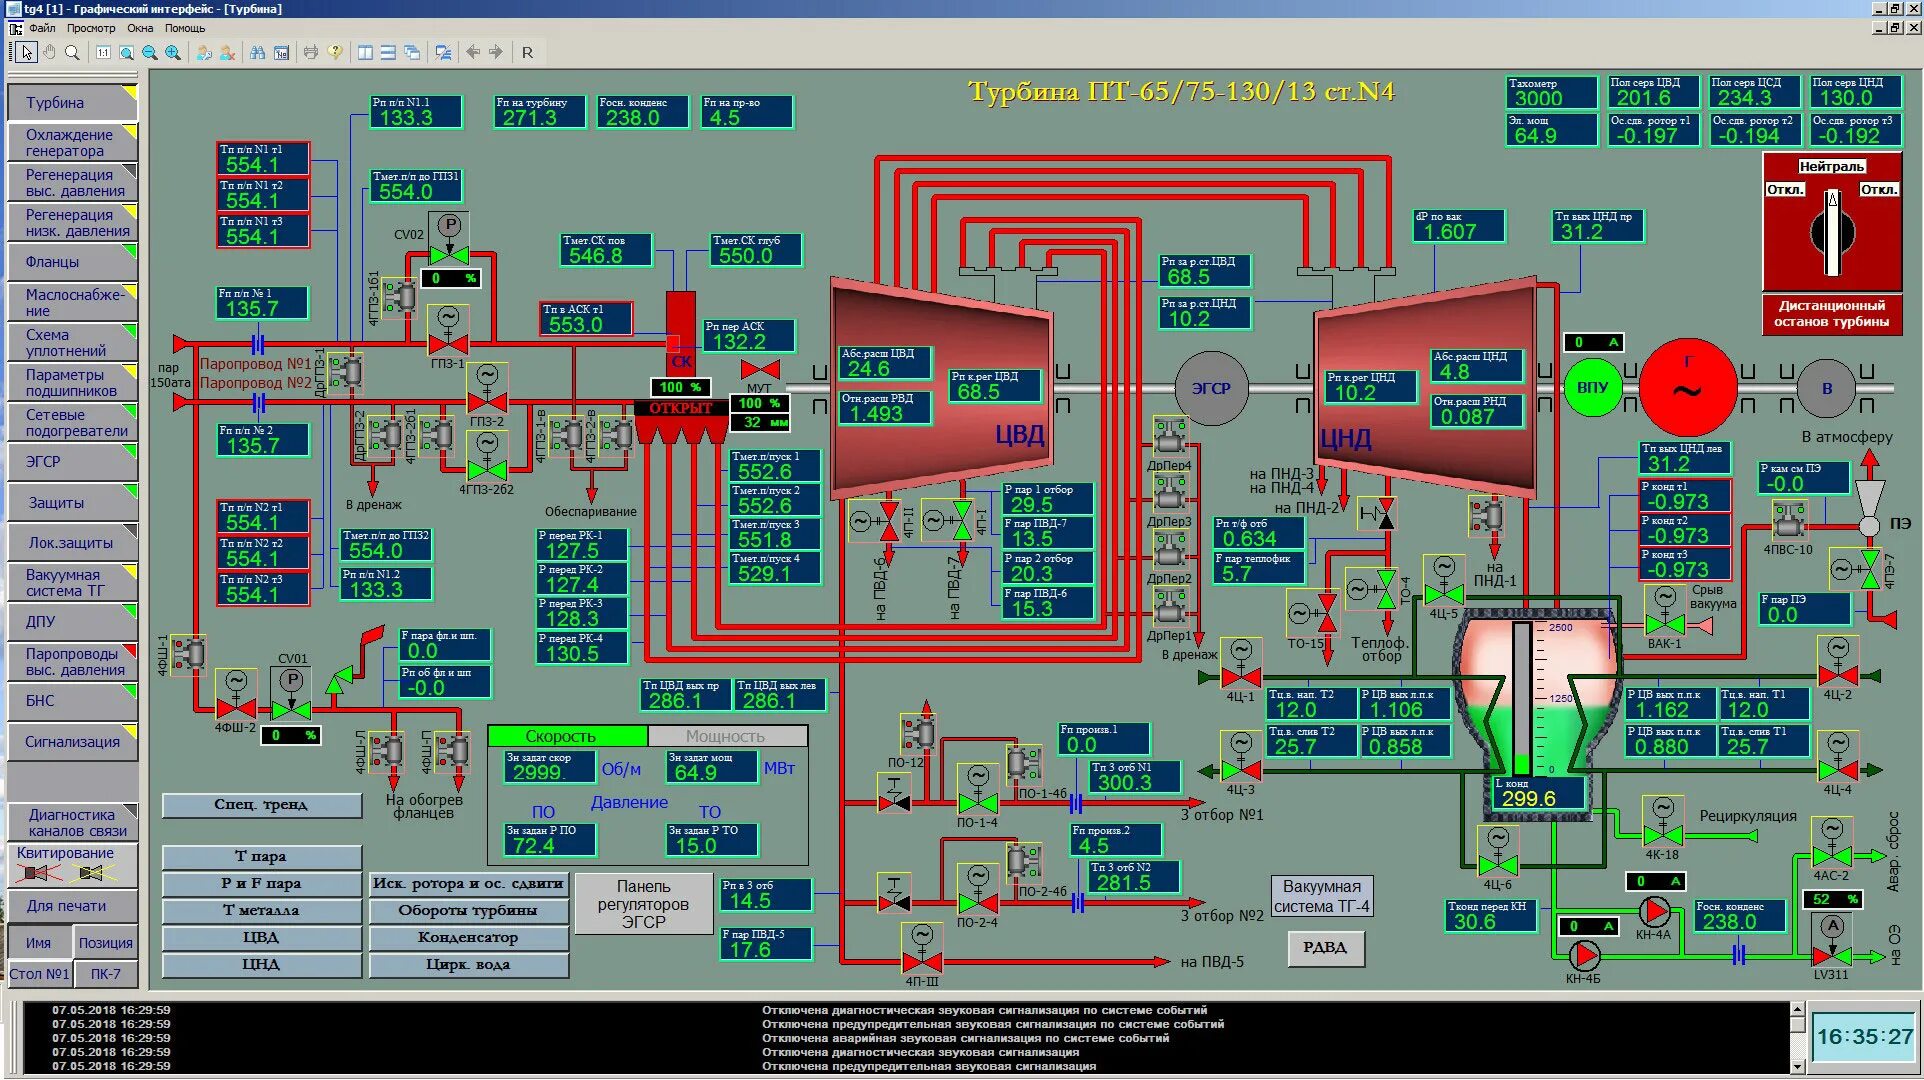Click the condenser level gauge bar
This screenshot has height=1080, width=1924.
tap(1522, 700)
